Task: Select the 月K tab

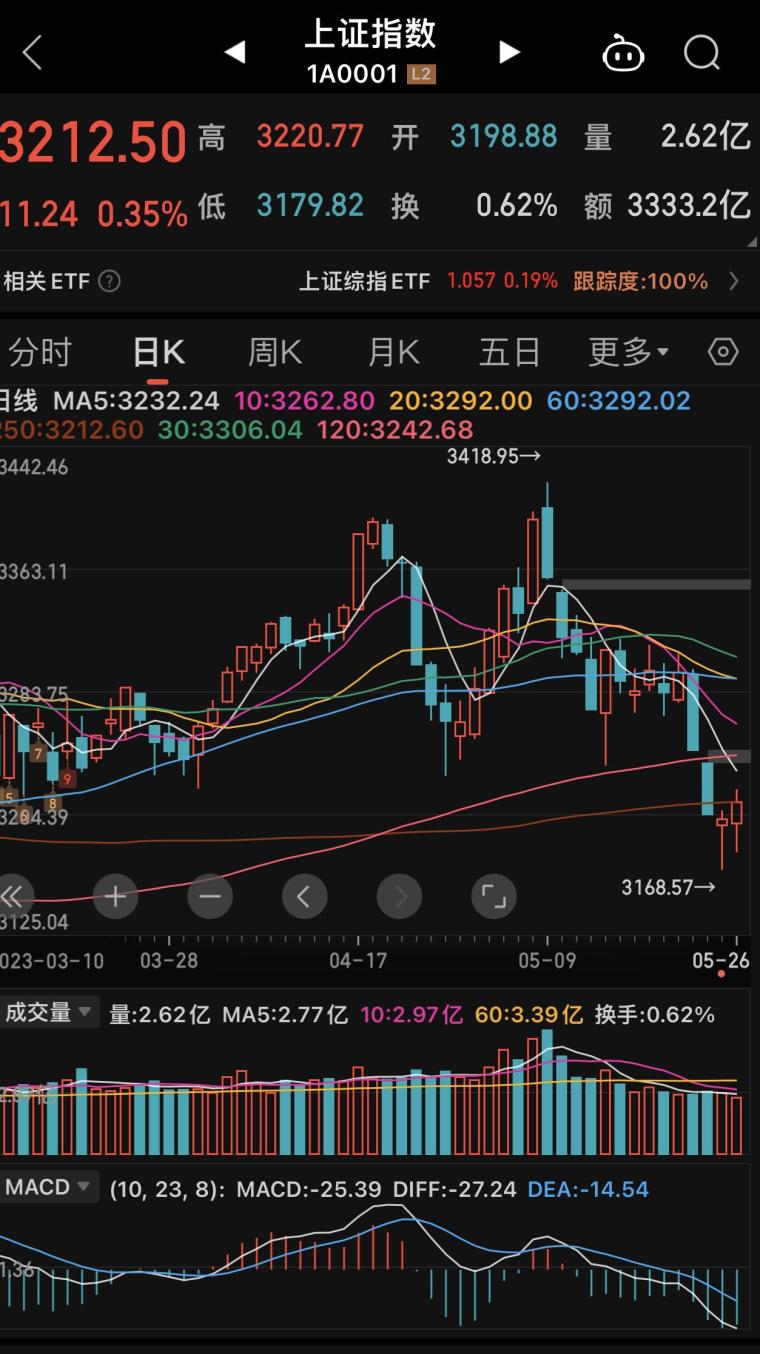Action: tap(393, 352)
